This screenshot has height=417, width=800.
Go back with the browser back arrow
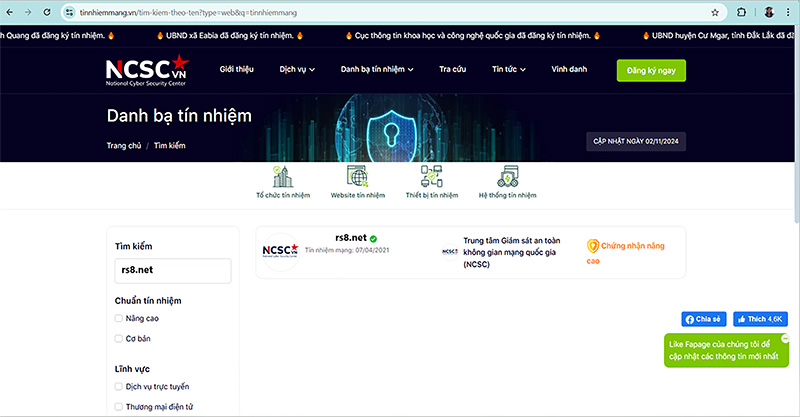pos(9,12)
